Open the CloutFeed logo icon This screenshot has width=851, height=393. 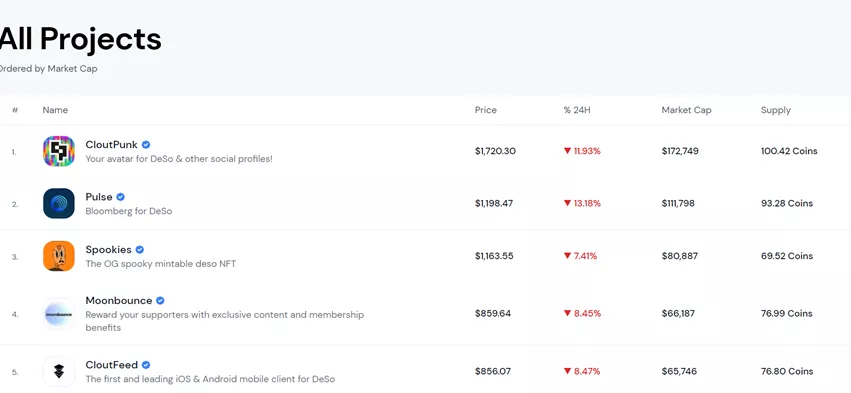tap(59, 372)
